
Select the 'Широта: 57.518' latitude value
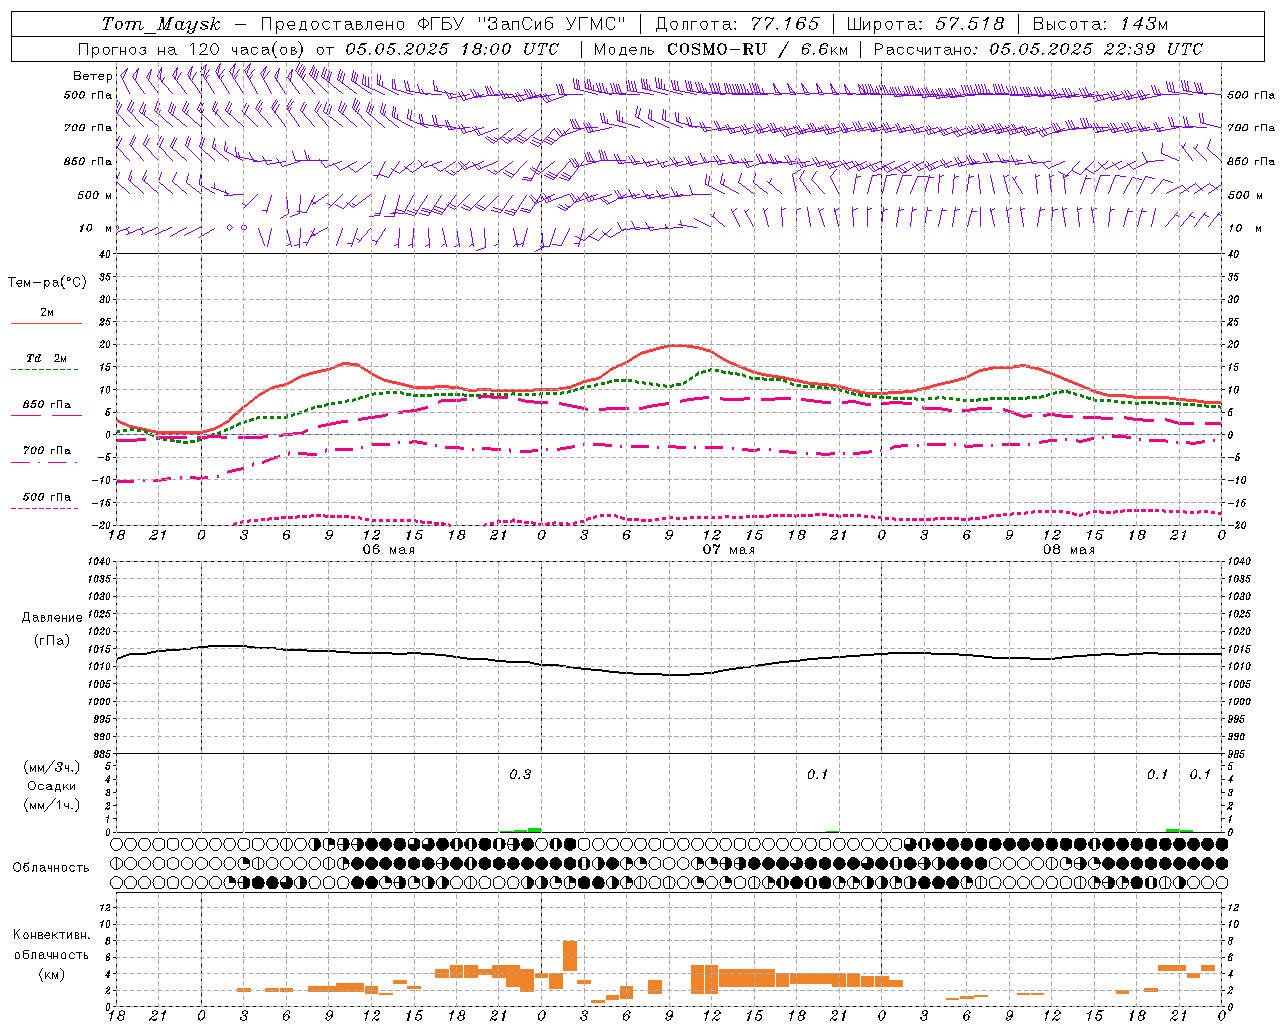pos(925,24)
